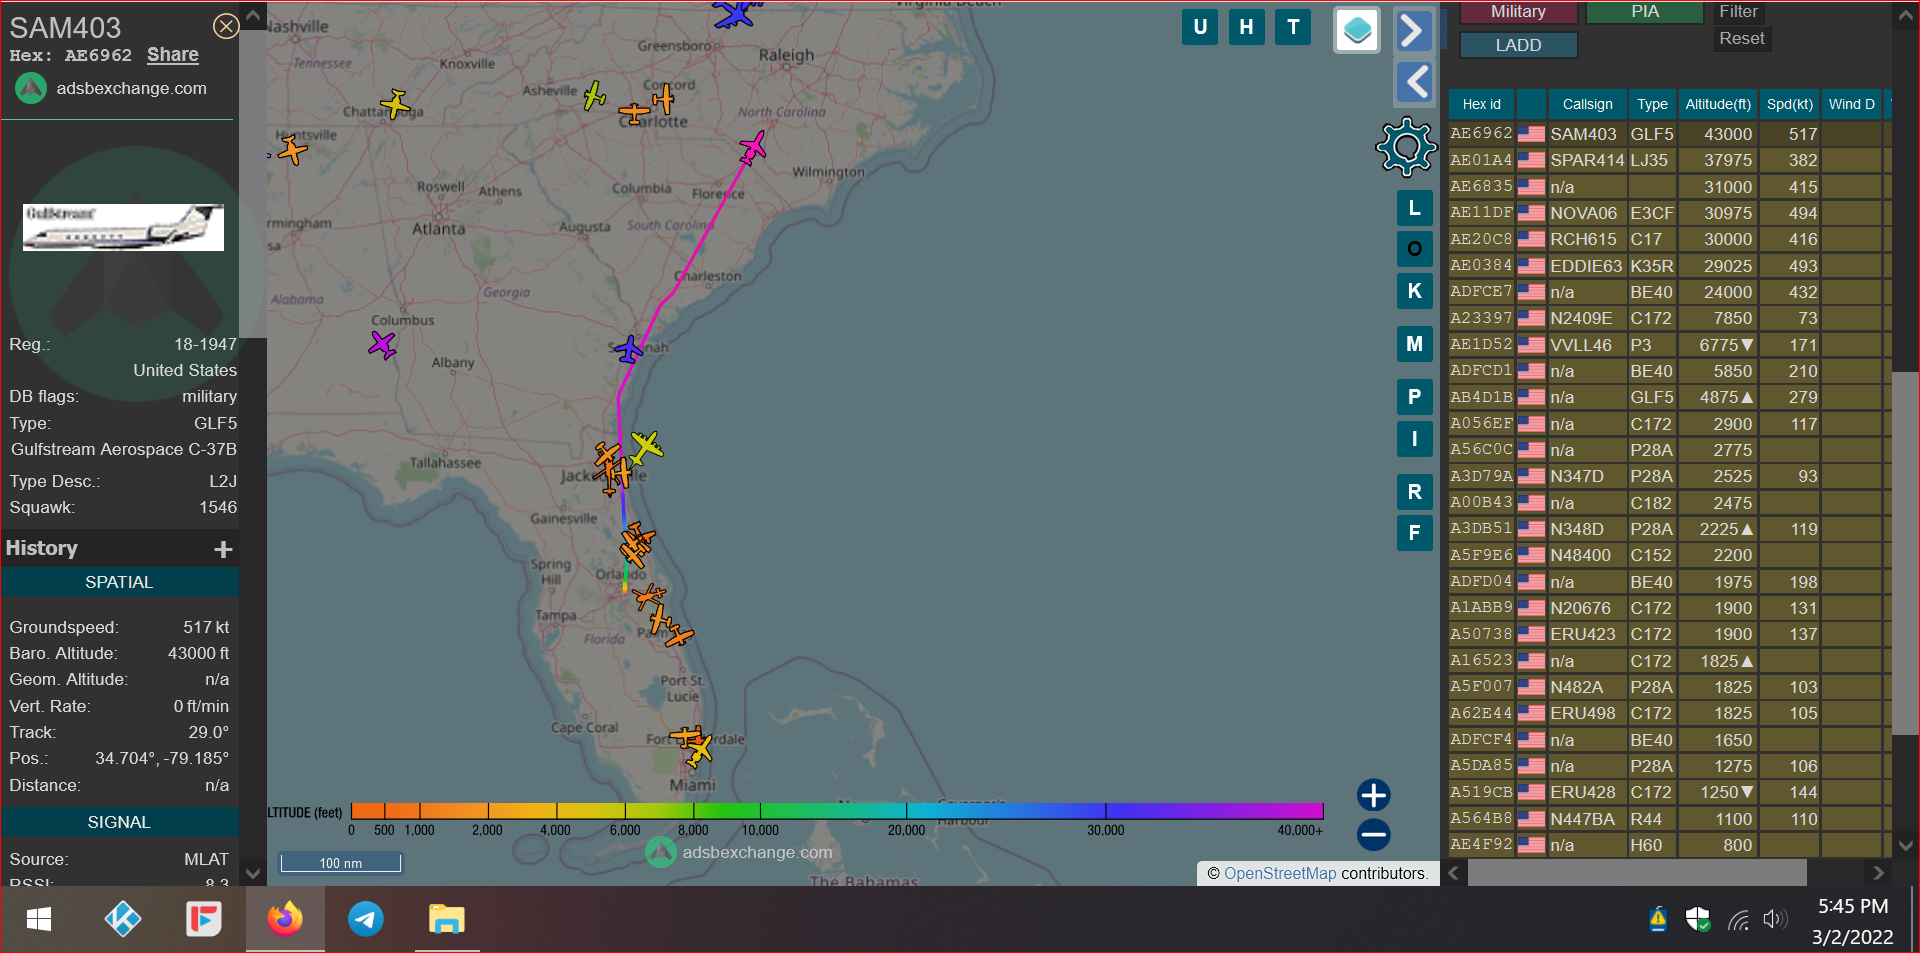
Task: Open File Explorer from the taskbar
Action: click(446, 919)
